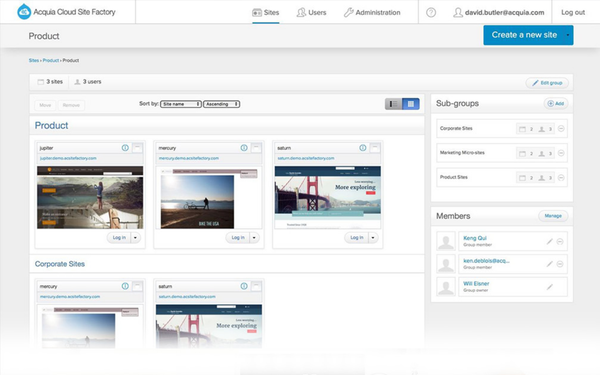Expand the Create a new site arrow
This screenshot has height=375, width=600.
pyautogui.click(x=568, y=35)
